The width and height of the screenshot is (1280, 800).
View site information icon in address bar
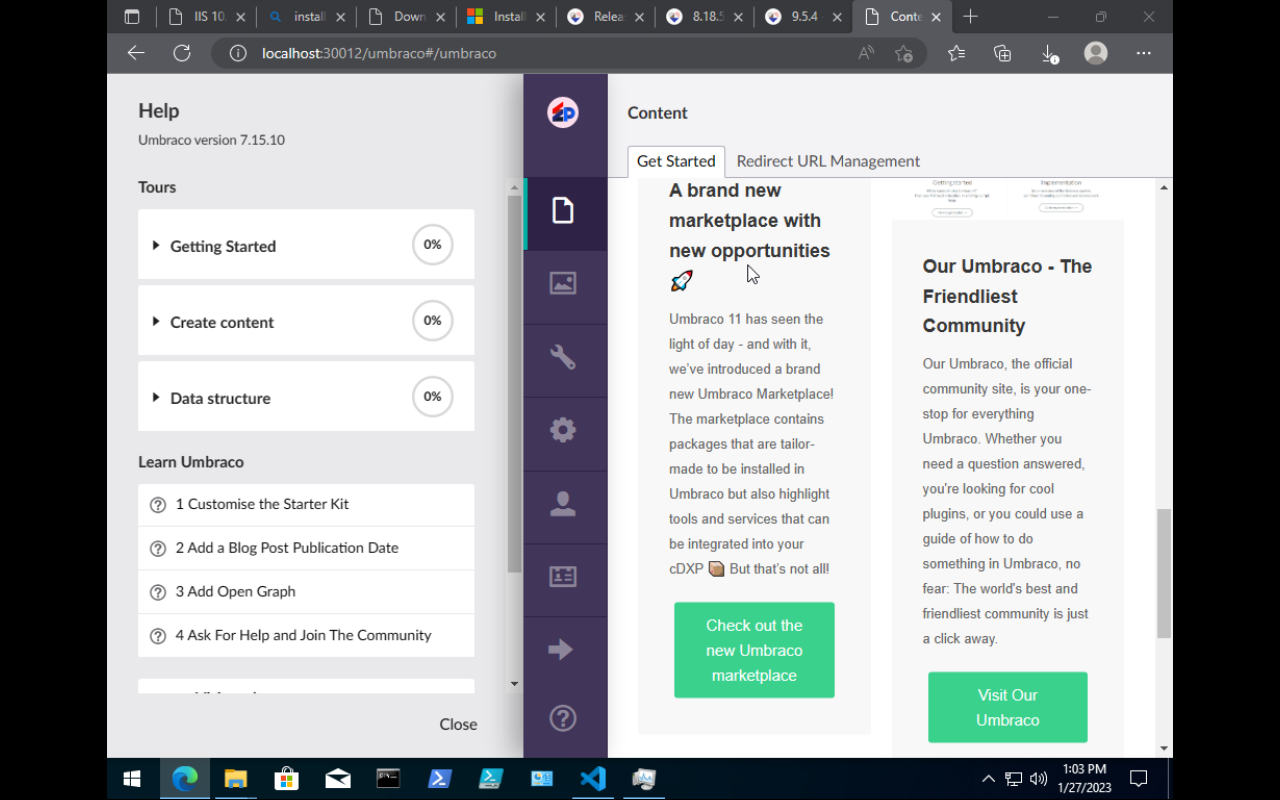(238, 53)
